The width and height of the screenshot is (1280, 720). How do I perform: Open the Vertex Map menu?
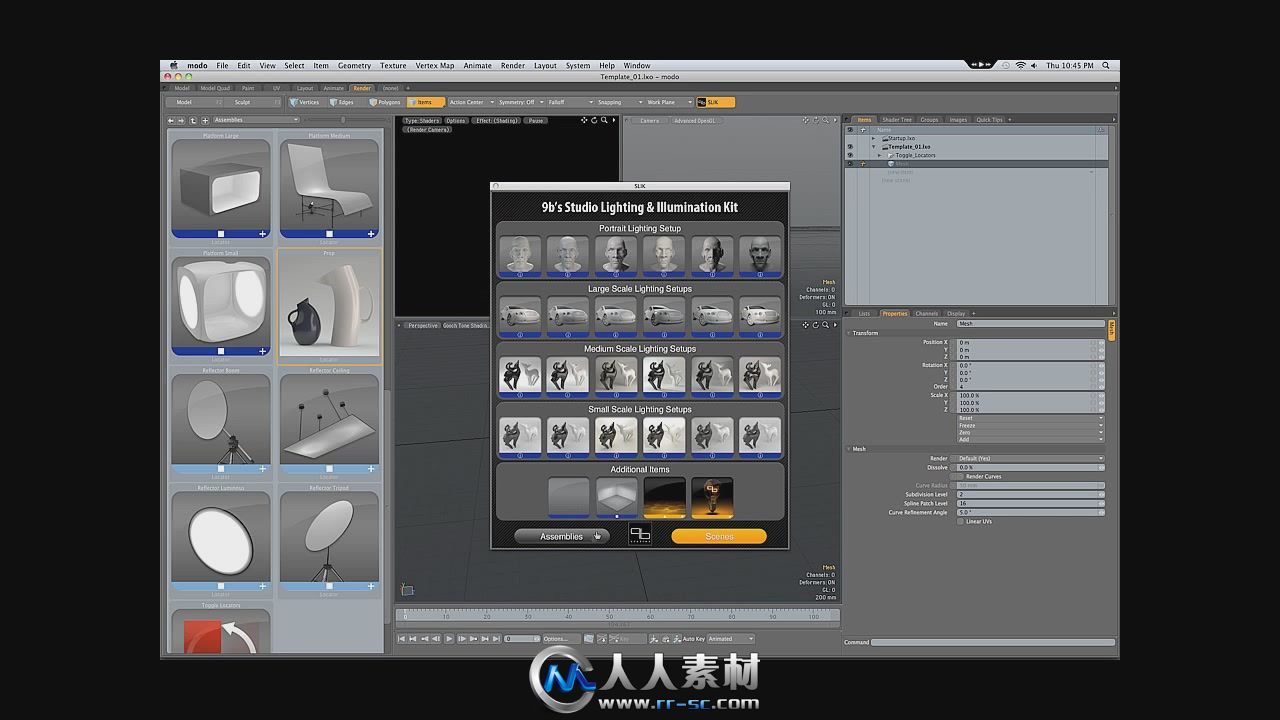pos(435,65)
